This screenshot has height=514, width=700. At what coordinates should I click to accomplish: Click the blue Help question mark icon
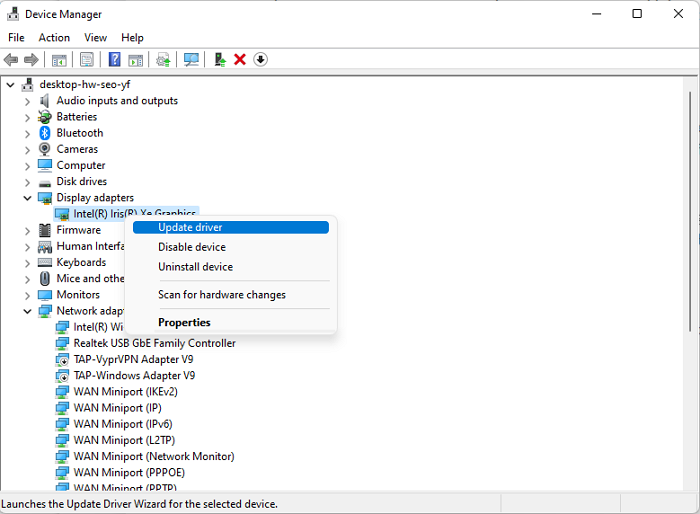coord(114,60)
